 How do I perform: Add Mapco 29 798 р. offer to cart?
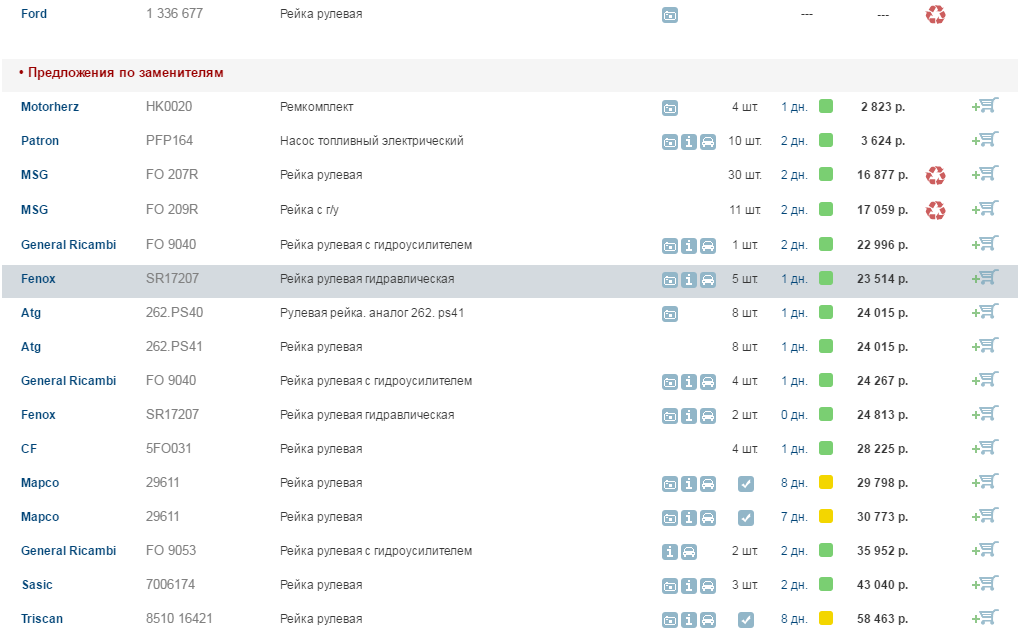pyautogui.click(x=985, y=482)
